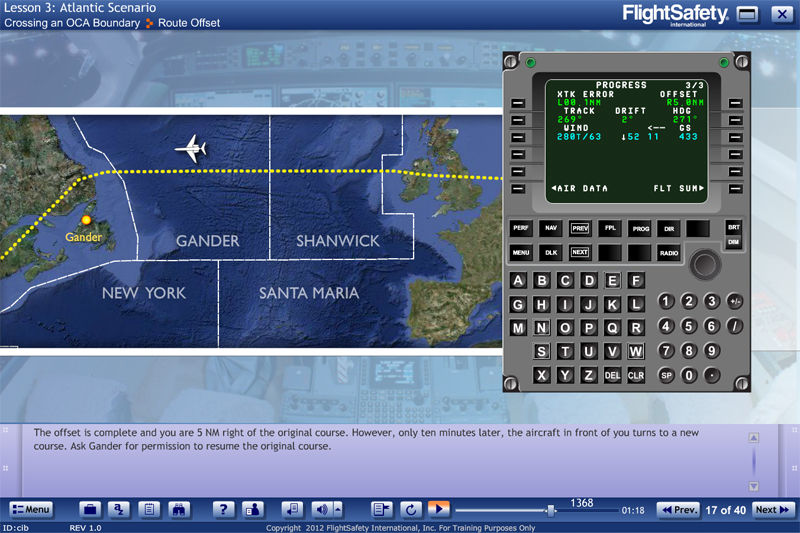Click the SP space key
The height and width of the screenshot is (533, 800).
point(666,375)
